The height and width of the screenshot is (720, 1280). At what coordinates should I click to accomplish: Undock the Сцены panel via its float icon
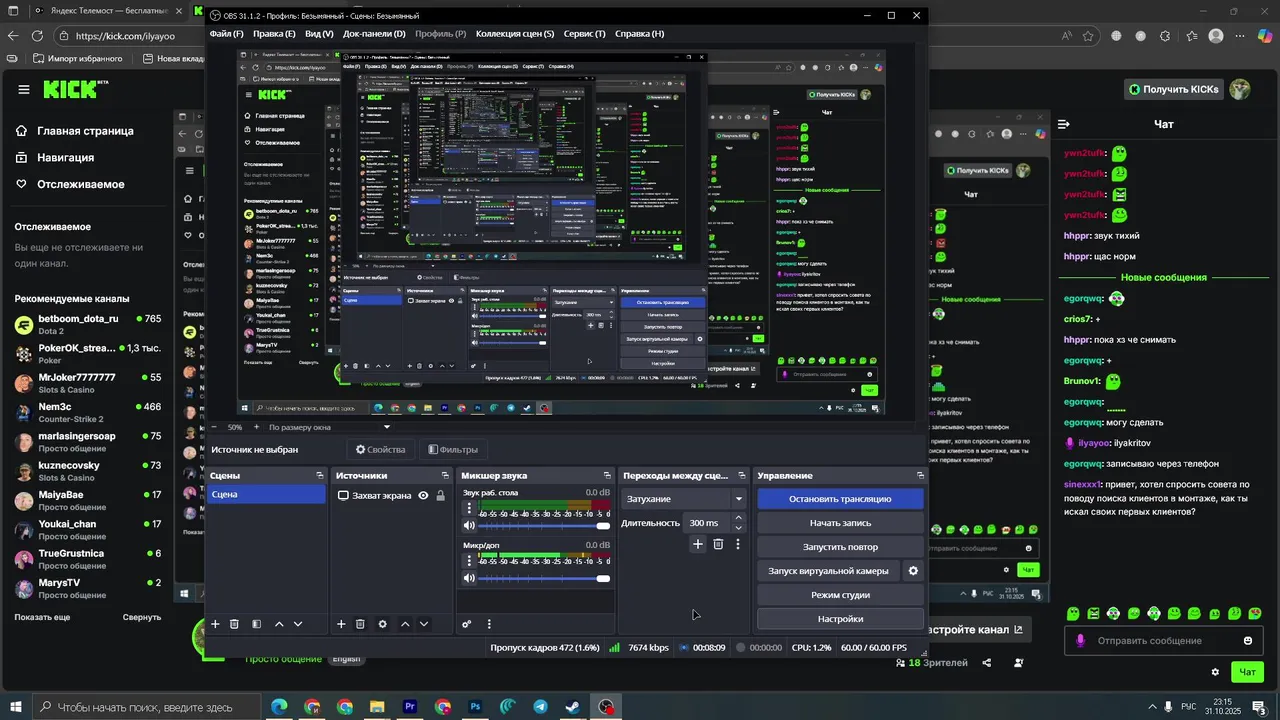320,476
